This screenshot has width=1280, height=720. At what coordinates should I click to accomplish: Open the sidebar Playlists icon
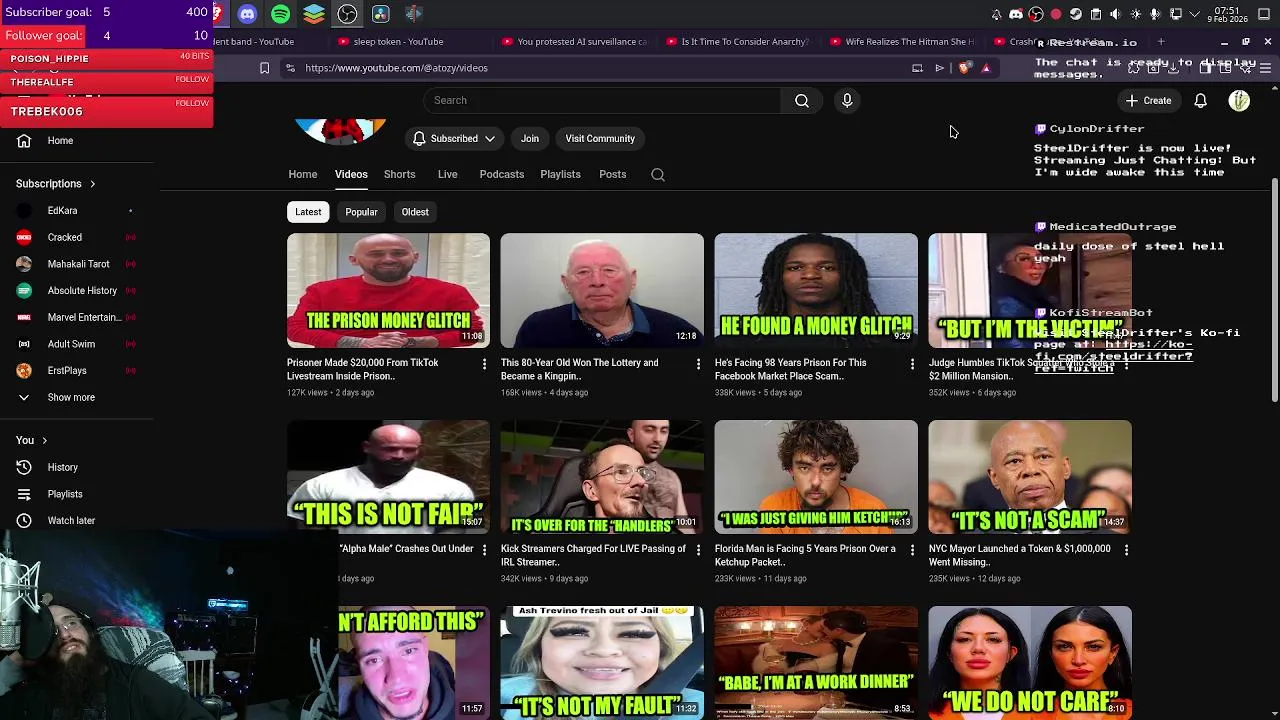point(24,494)
